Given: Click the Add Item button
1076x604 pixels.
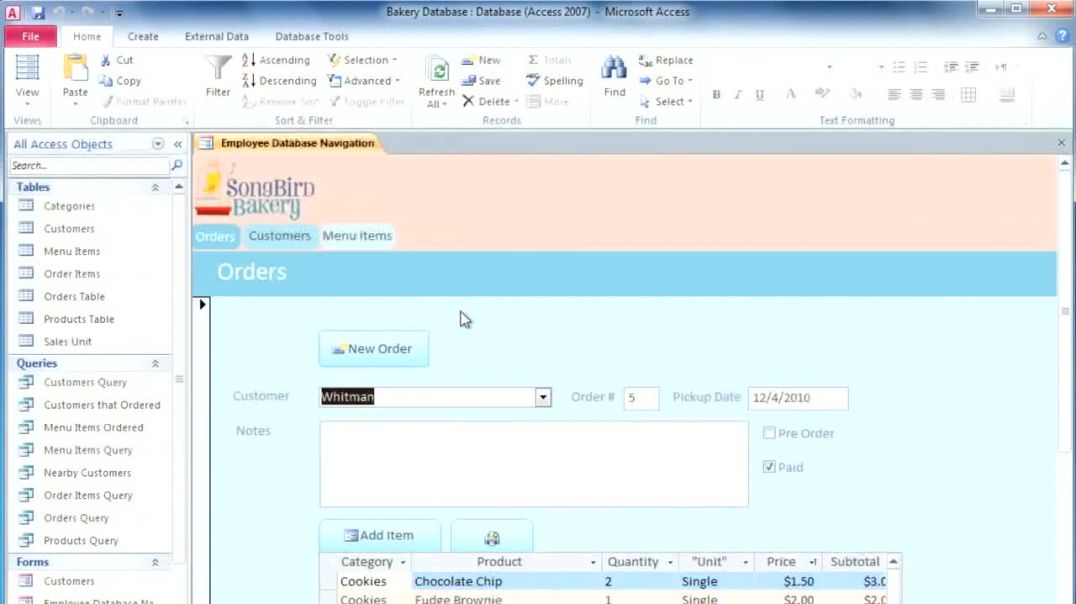Looking at the screenshot, I should pyautogui.click(x=379, y=536).
